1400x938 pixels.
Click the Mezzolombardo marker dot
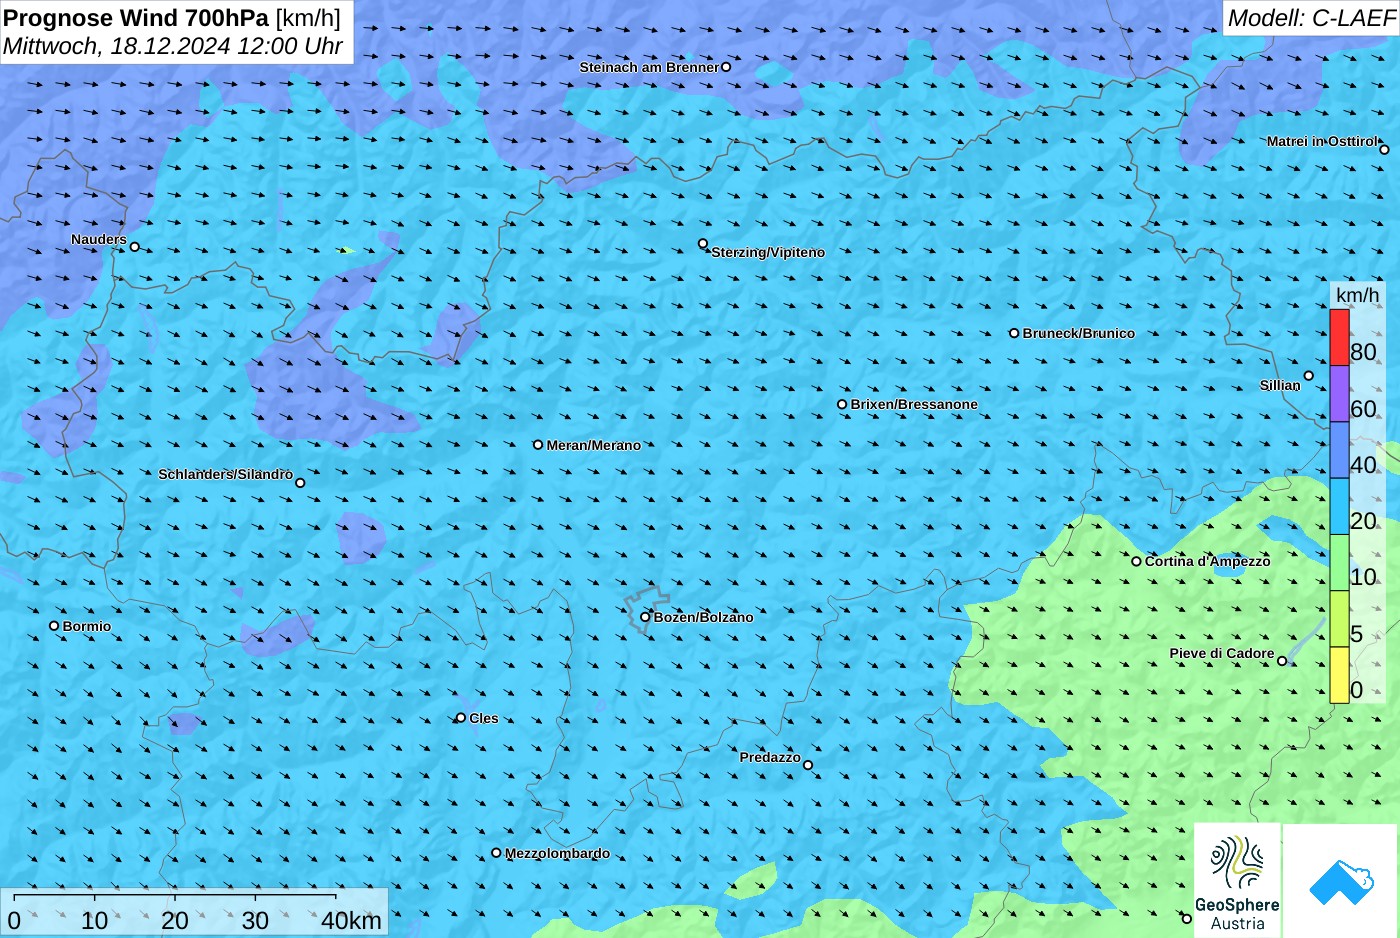[496, 853]
